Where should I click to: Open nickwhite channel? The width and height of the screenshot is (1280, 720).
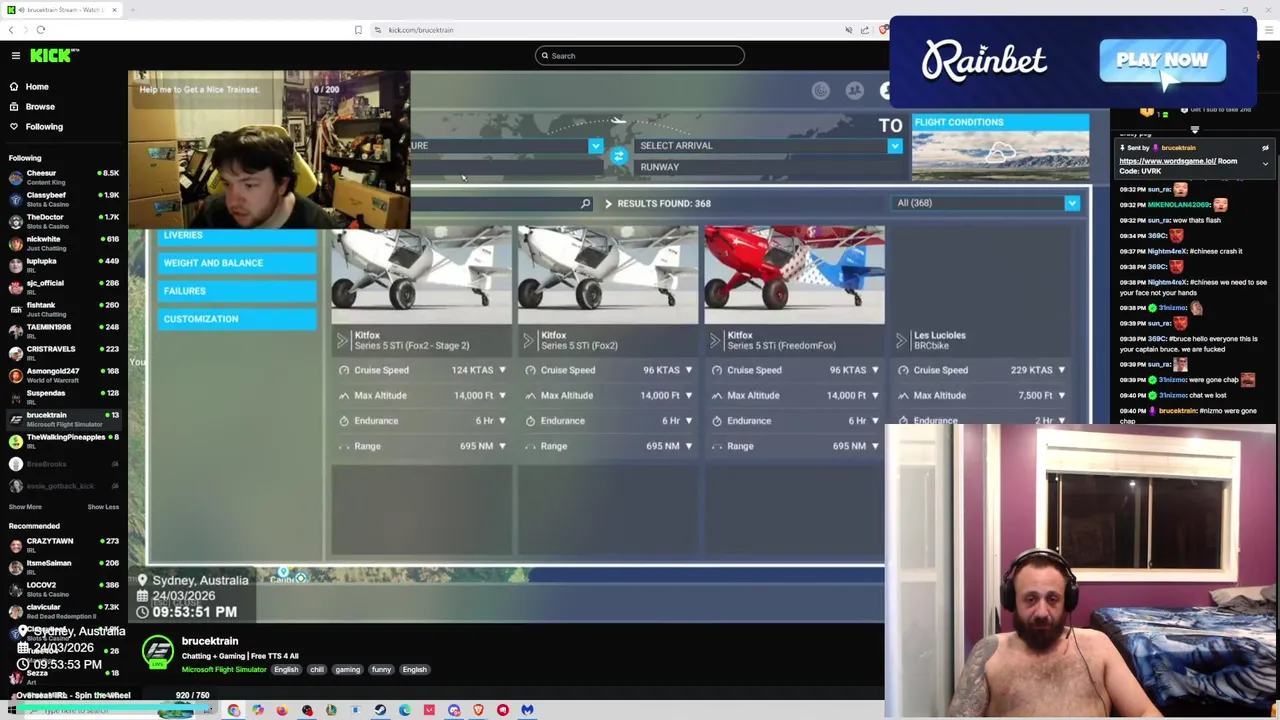(x=62, y=243)
